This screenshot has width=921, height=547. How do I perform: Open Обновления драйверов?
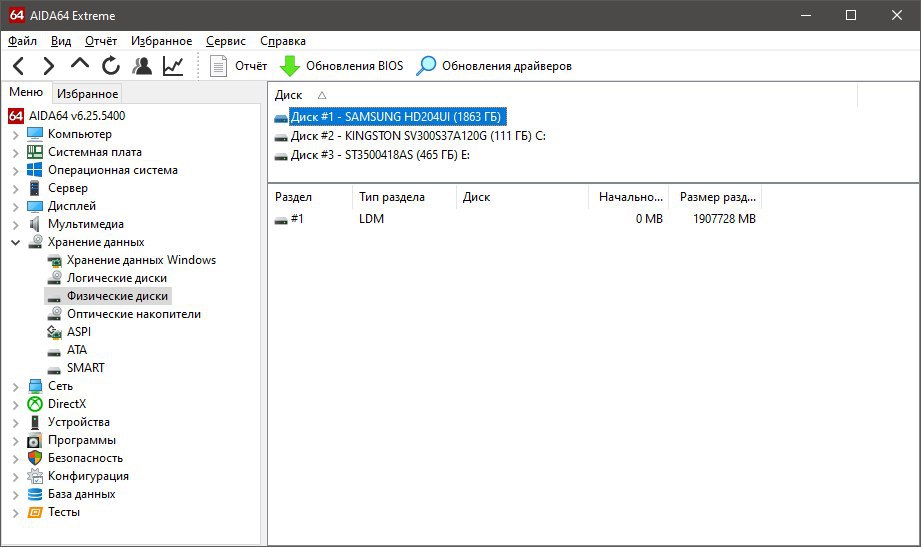[494, 66]
